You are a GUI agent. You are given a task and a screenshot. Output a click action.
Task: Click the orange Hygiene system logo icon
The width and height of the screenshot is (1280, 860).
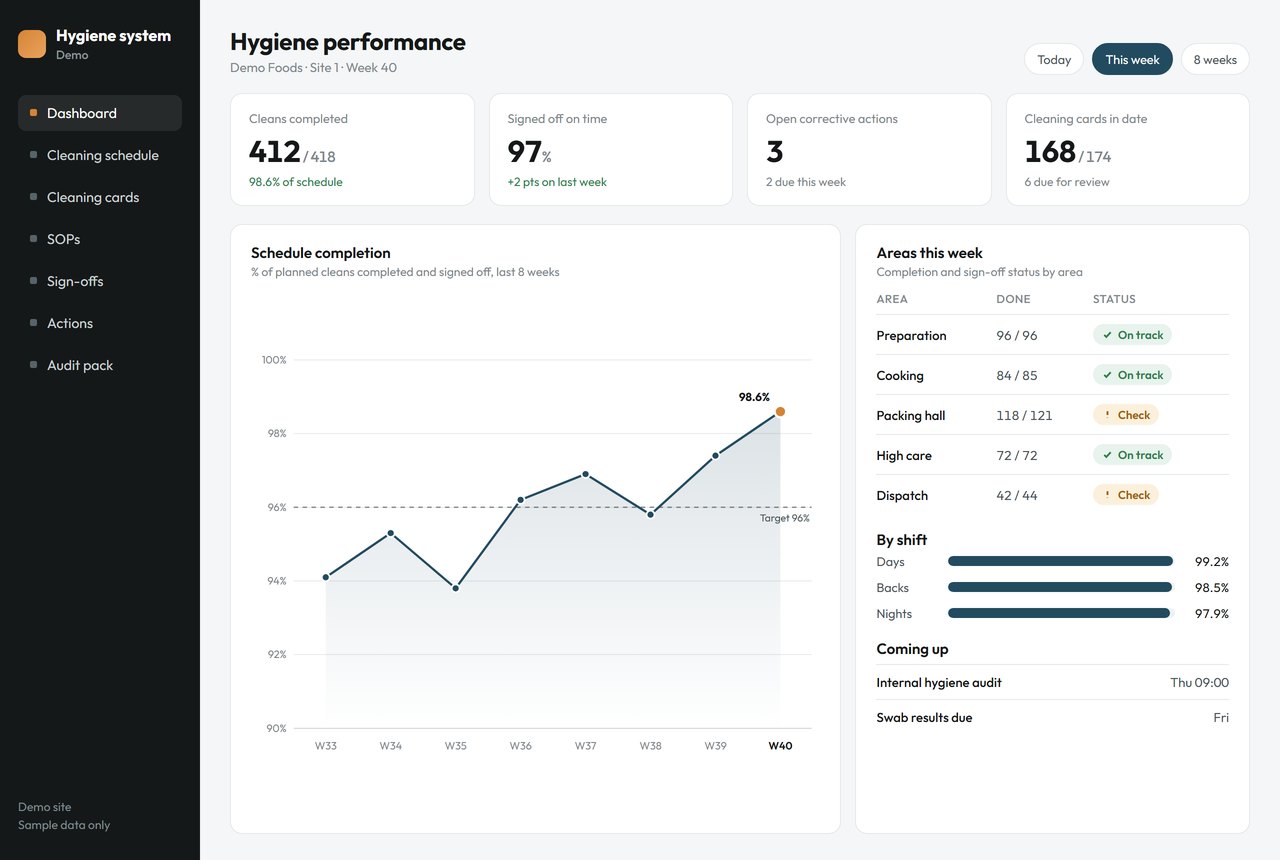[x=32, y=44]
